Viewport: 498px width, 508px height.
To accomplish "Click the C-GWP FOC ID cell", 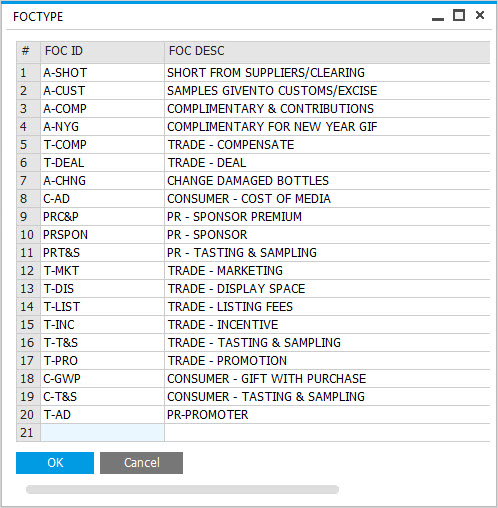I will pos(102,379).
